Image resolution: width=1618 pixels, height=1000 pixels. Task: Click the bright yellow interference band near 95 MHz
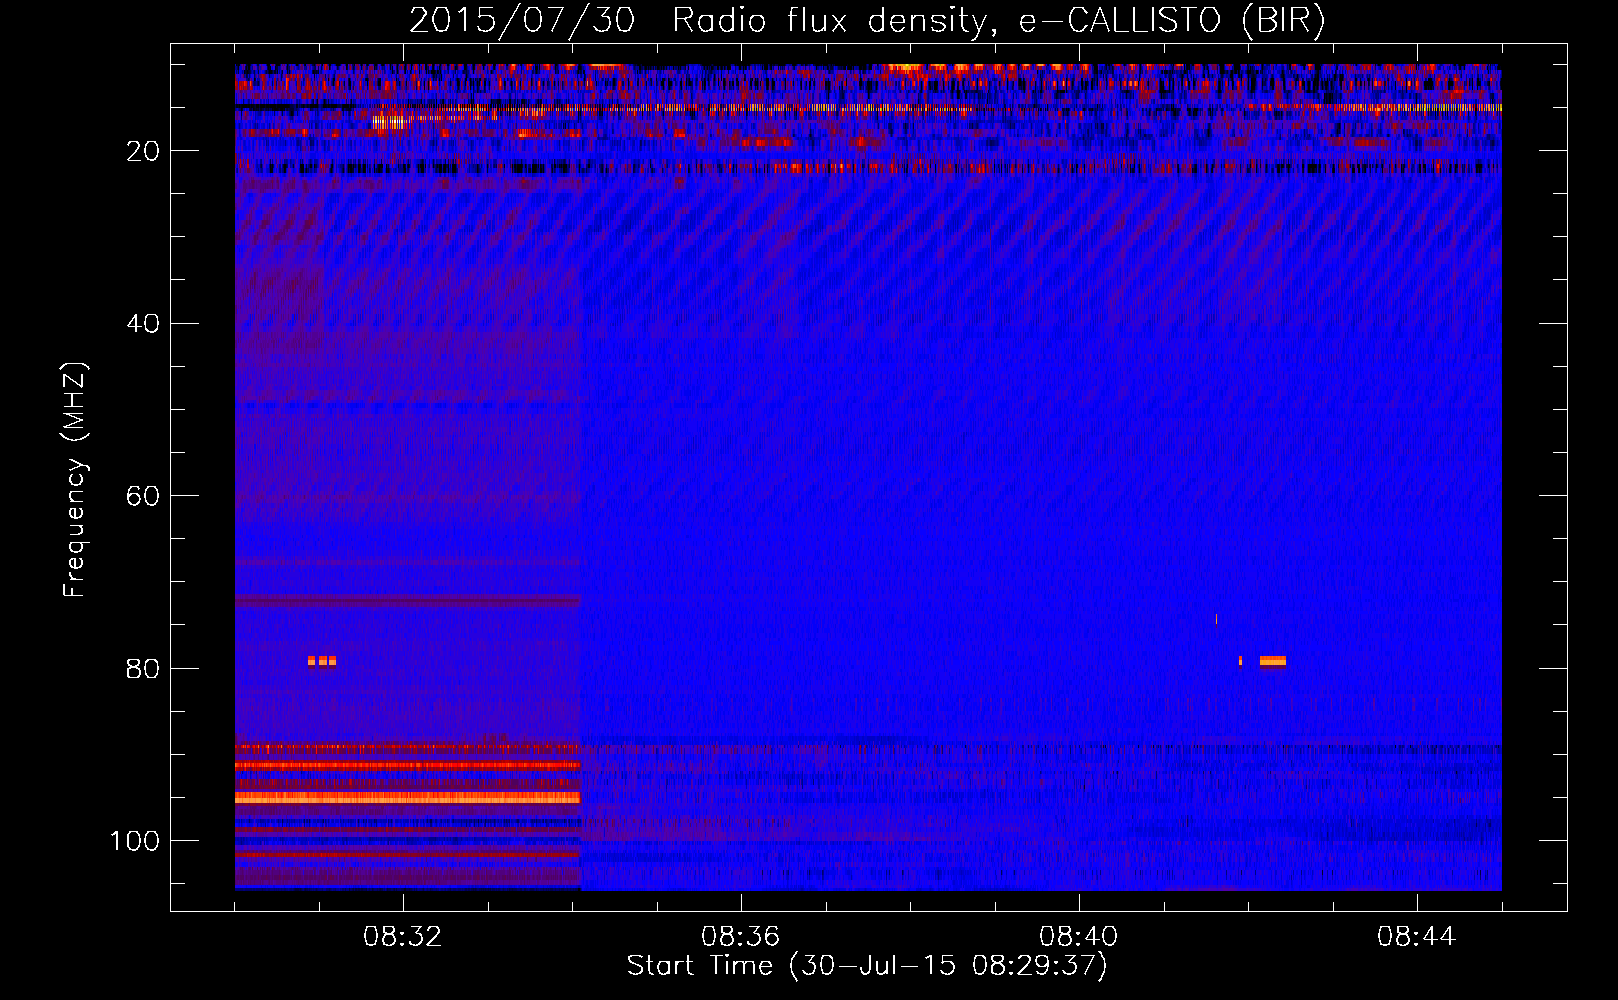[x=407, y=798]
